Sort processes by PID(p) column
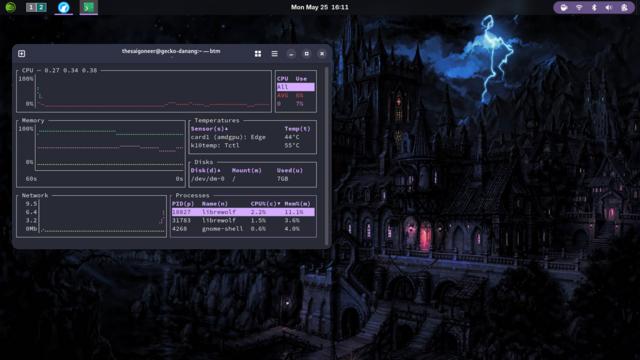640x360 pixels. pos(183,204)
